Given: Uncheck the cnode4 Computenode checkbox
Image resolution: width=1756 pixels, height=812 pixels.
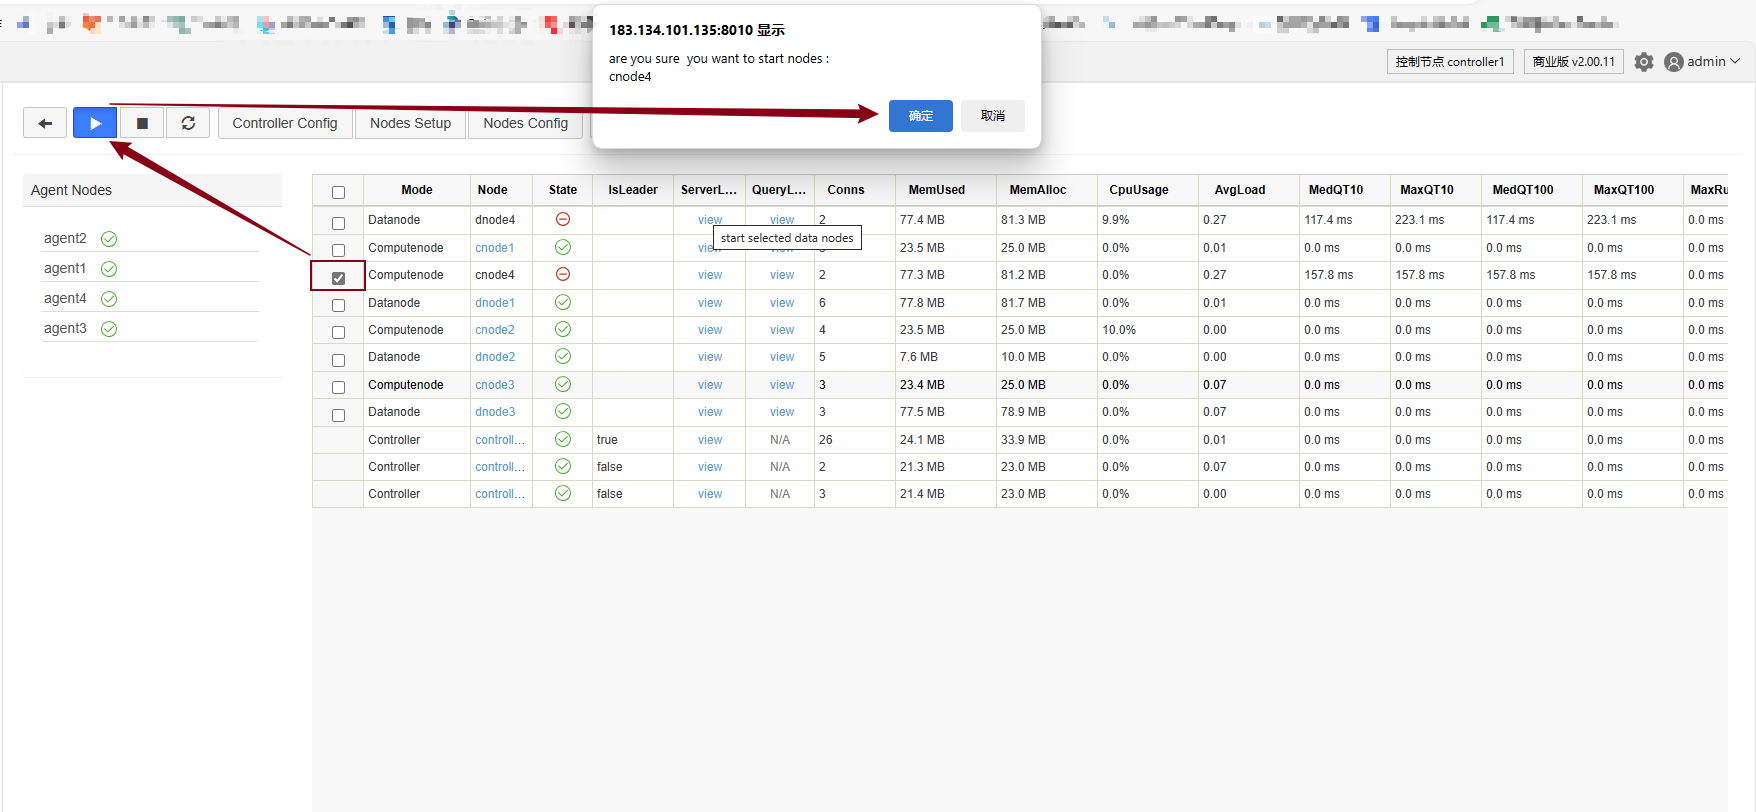Looking at the screenshot, I should [x=338, y=278].
